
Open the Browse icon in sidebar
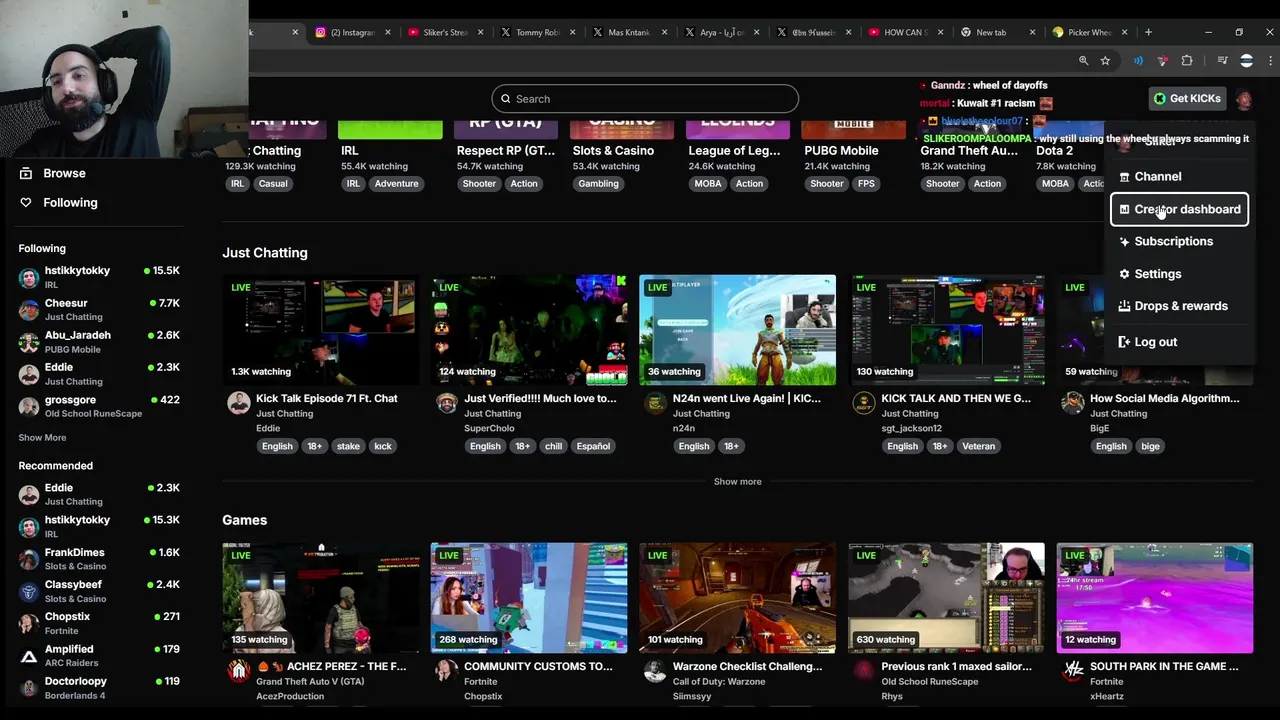click(x=26, y=173)
